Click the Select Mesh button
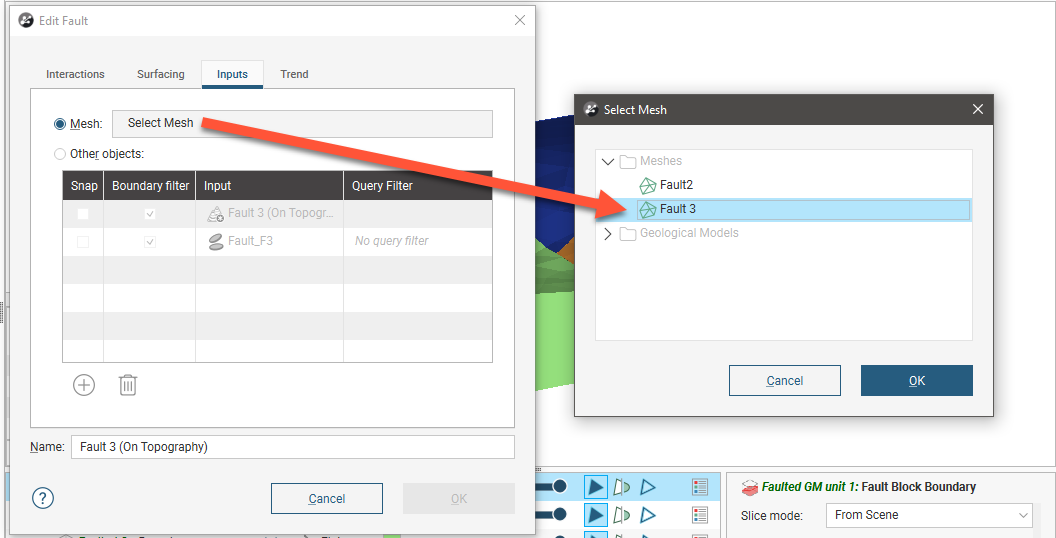Image resolution: width=1056 pixels, height=538 pixels. (x=302, y=124)
